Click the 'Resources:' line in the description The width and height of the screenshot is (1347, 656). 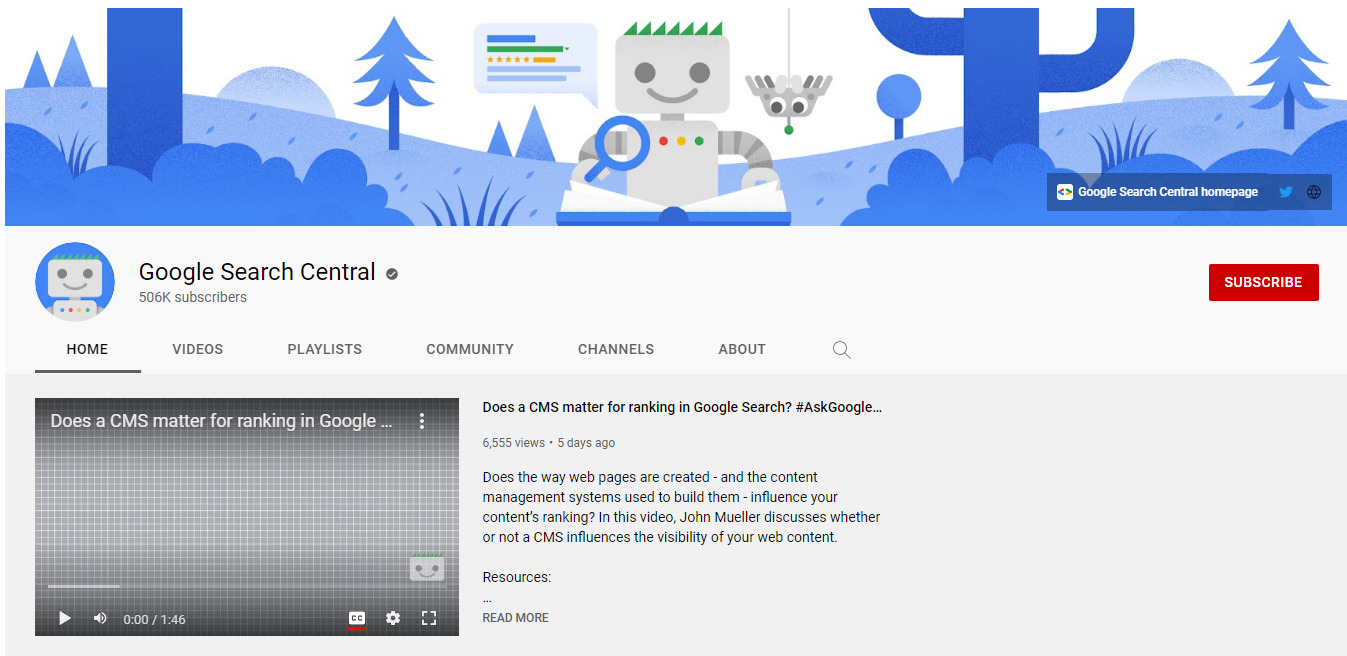(x=517, y=577)
